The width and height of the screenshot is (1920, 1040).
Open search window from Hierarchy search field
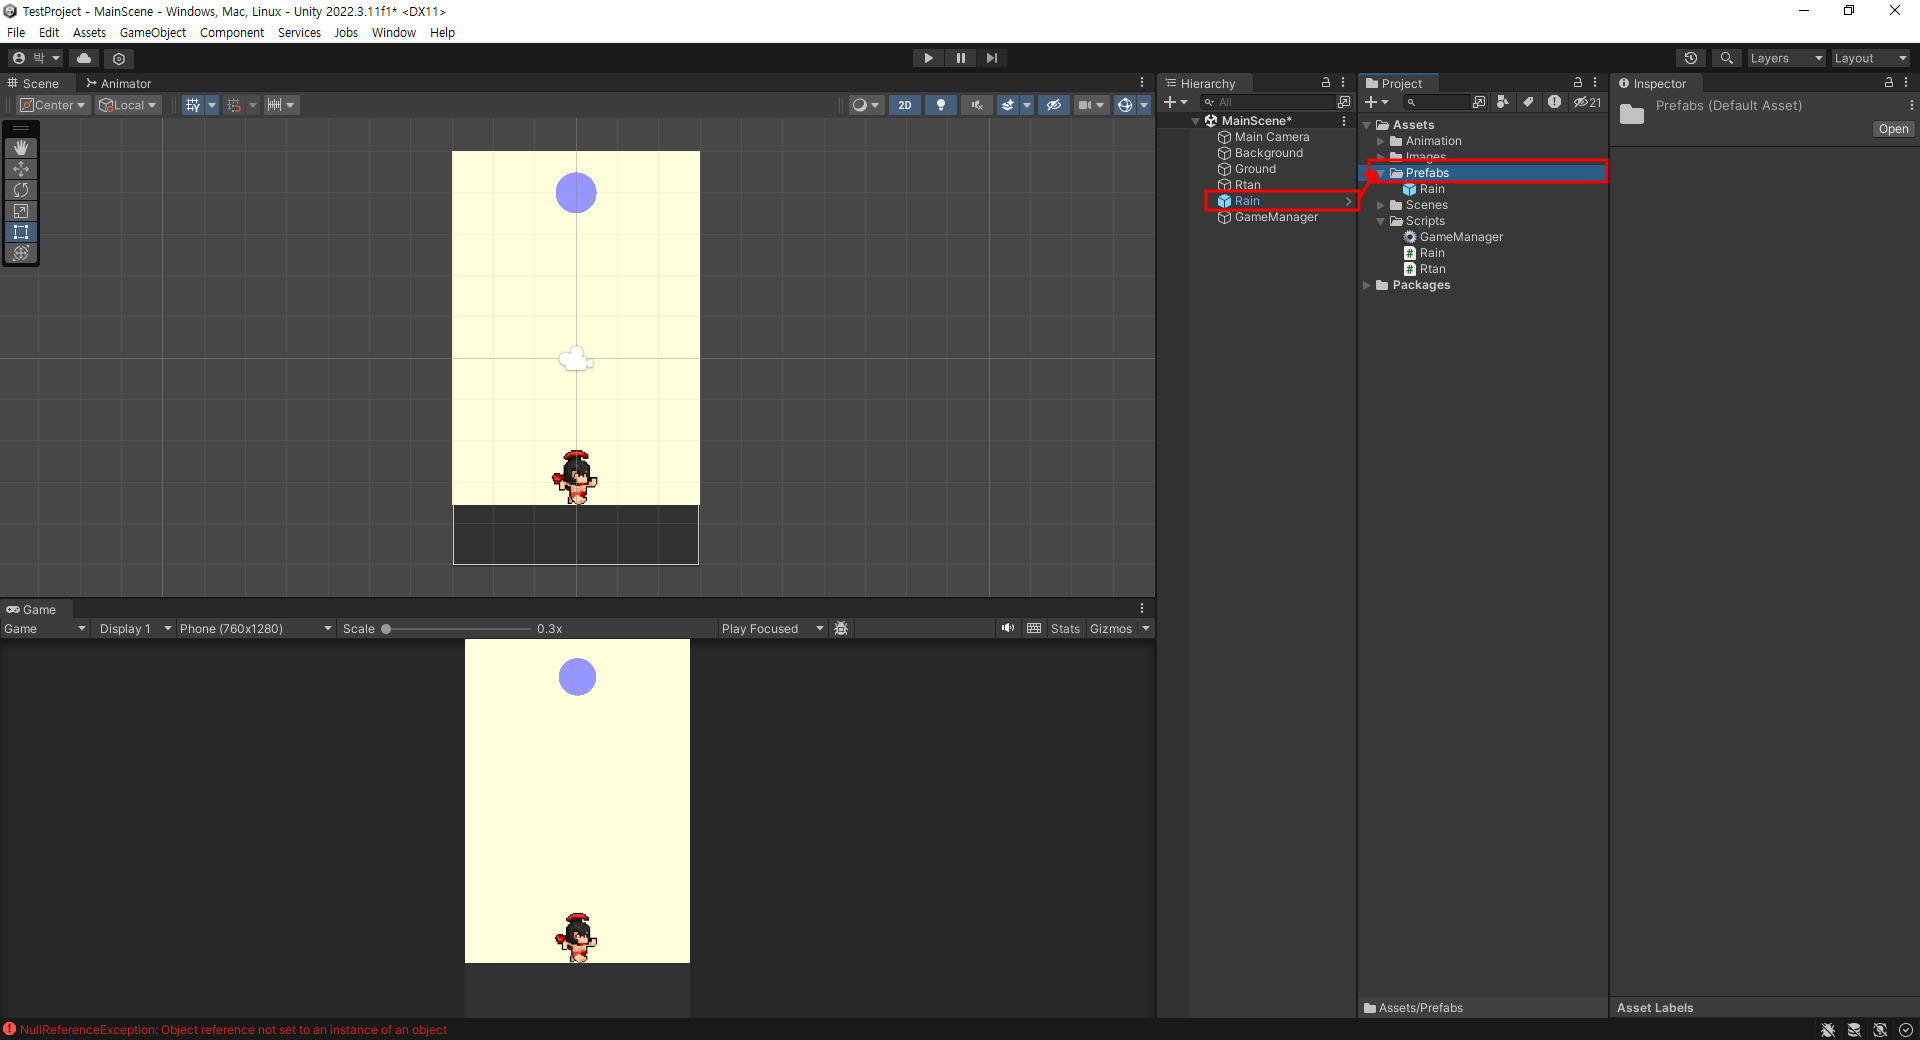point(1344,102)
